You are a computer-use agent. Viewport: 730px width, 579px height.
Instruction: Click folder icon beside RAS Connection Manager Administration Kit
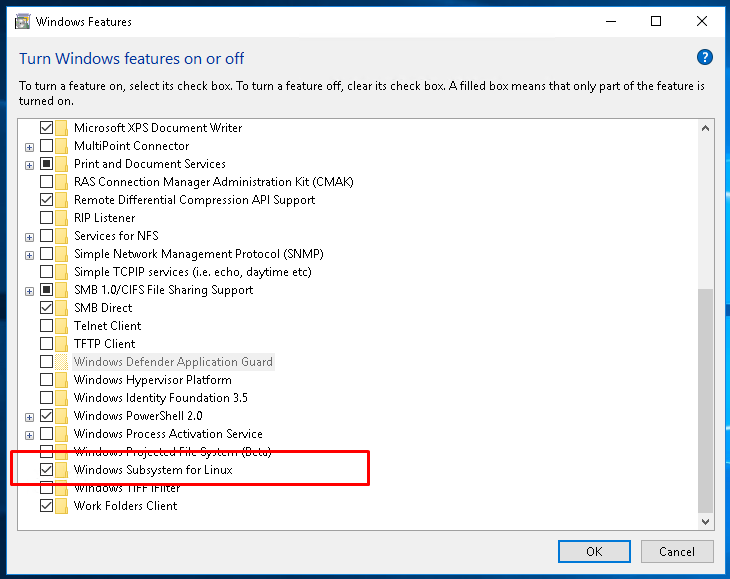61,182
